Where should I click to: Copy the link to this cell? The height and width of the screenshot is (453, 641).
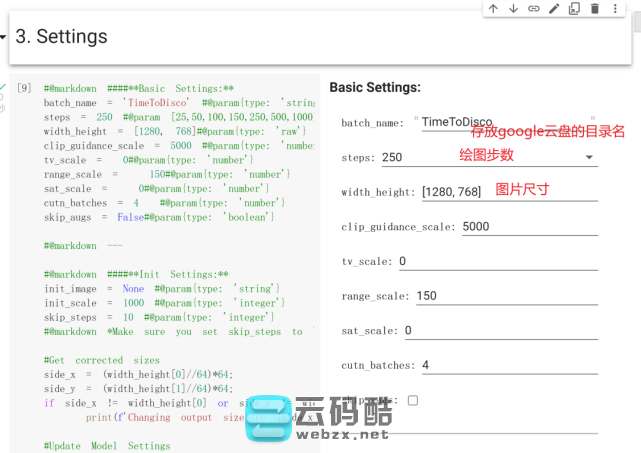click(534, 9)
